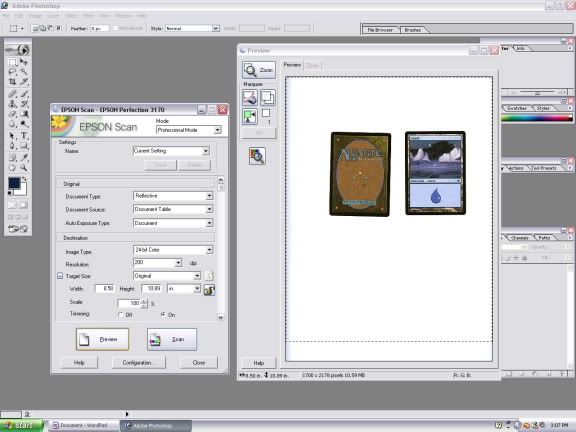Click the foreground color swatch

[x=14, y=183]
